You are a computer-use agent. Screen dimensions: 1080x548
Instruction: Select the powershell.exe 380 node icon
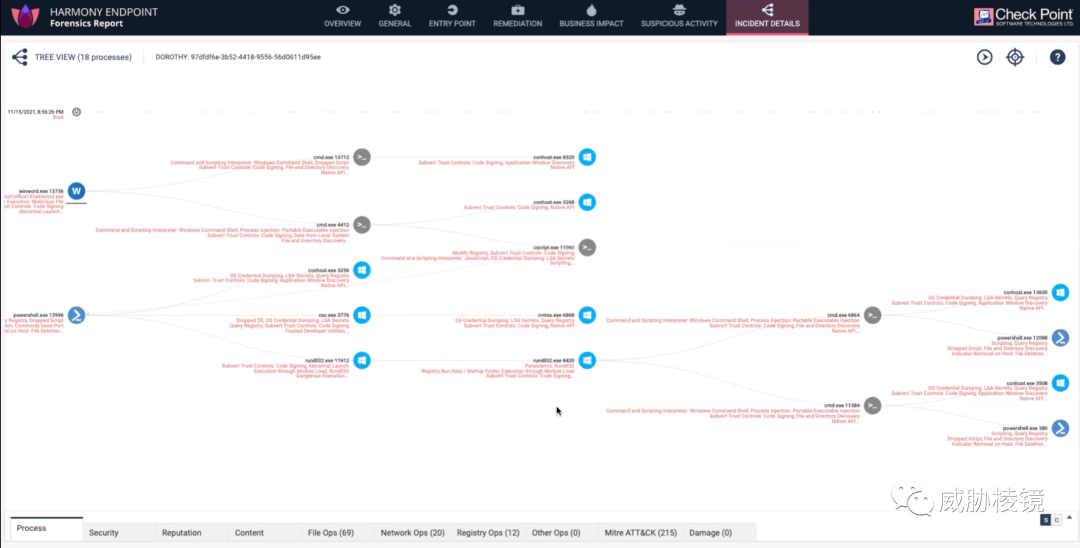(1060, 428)
